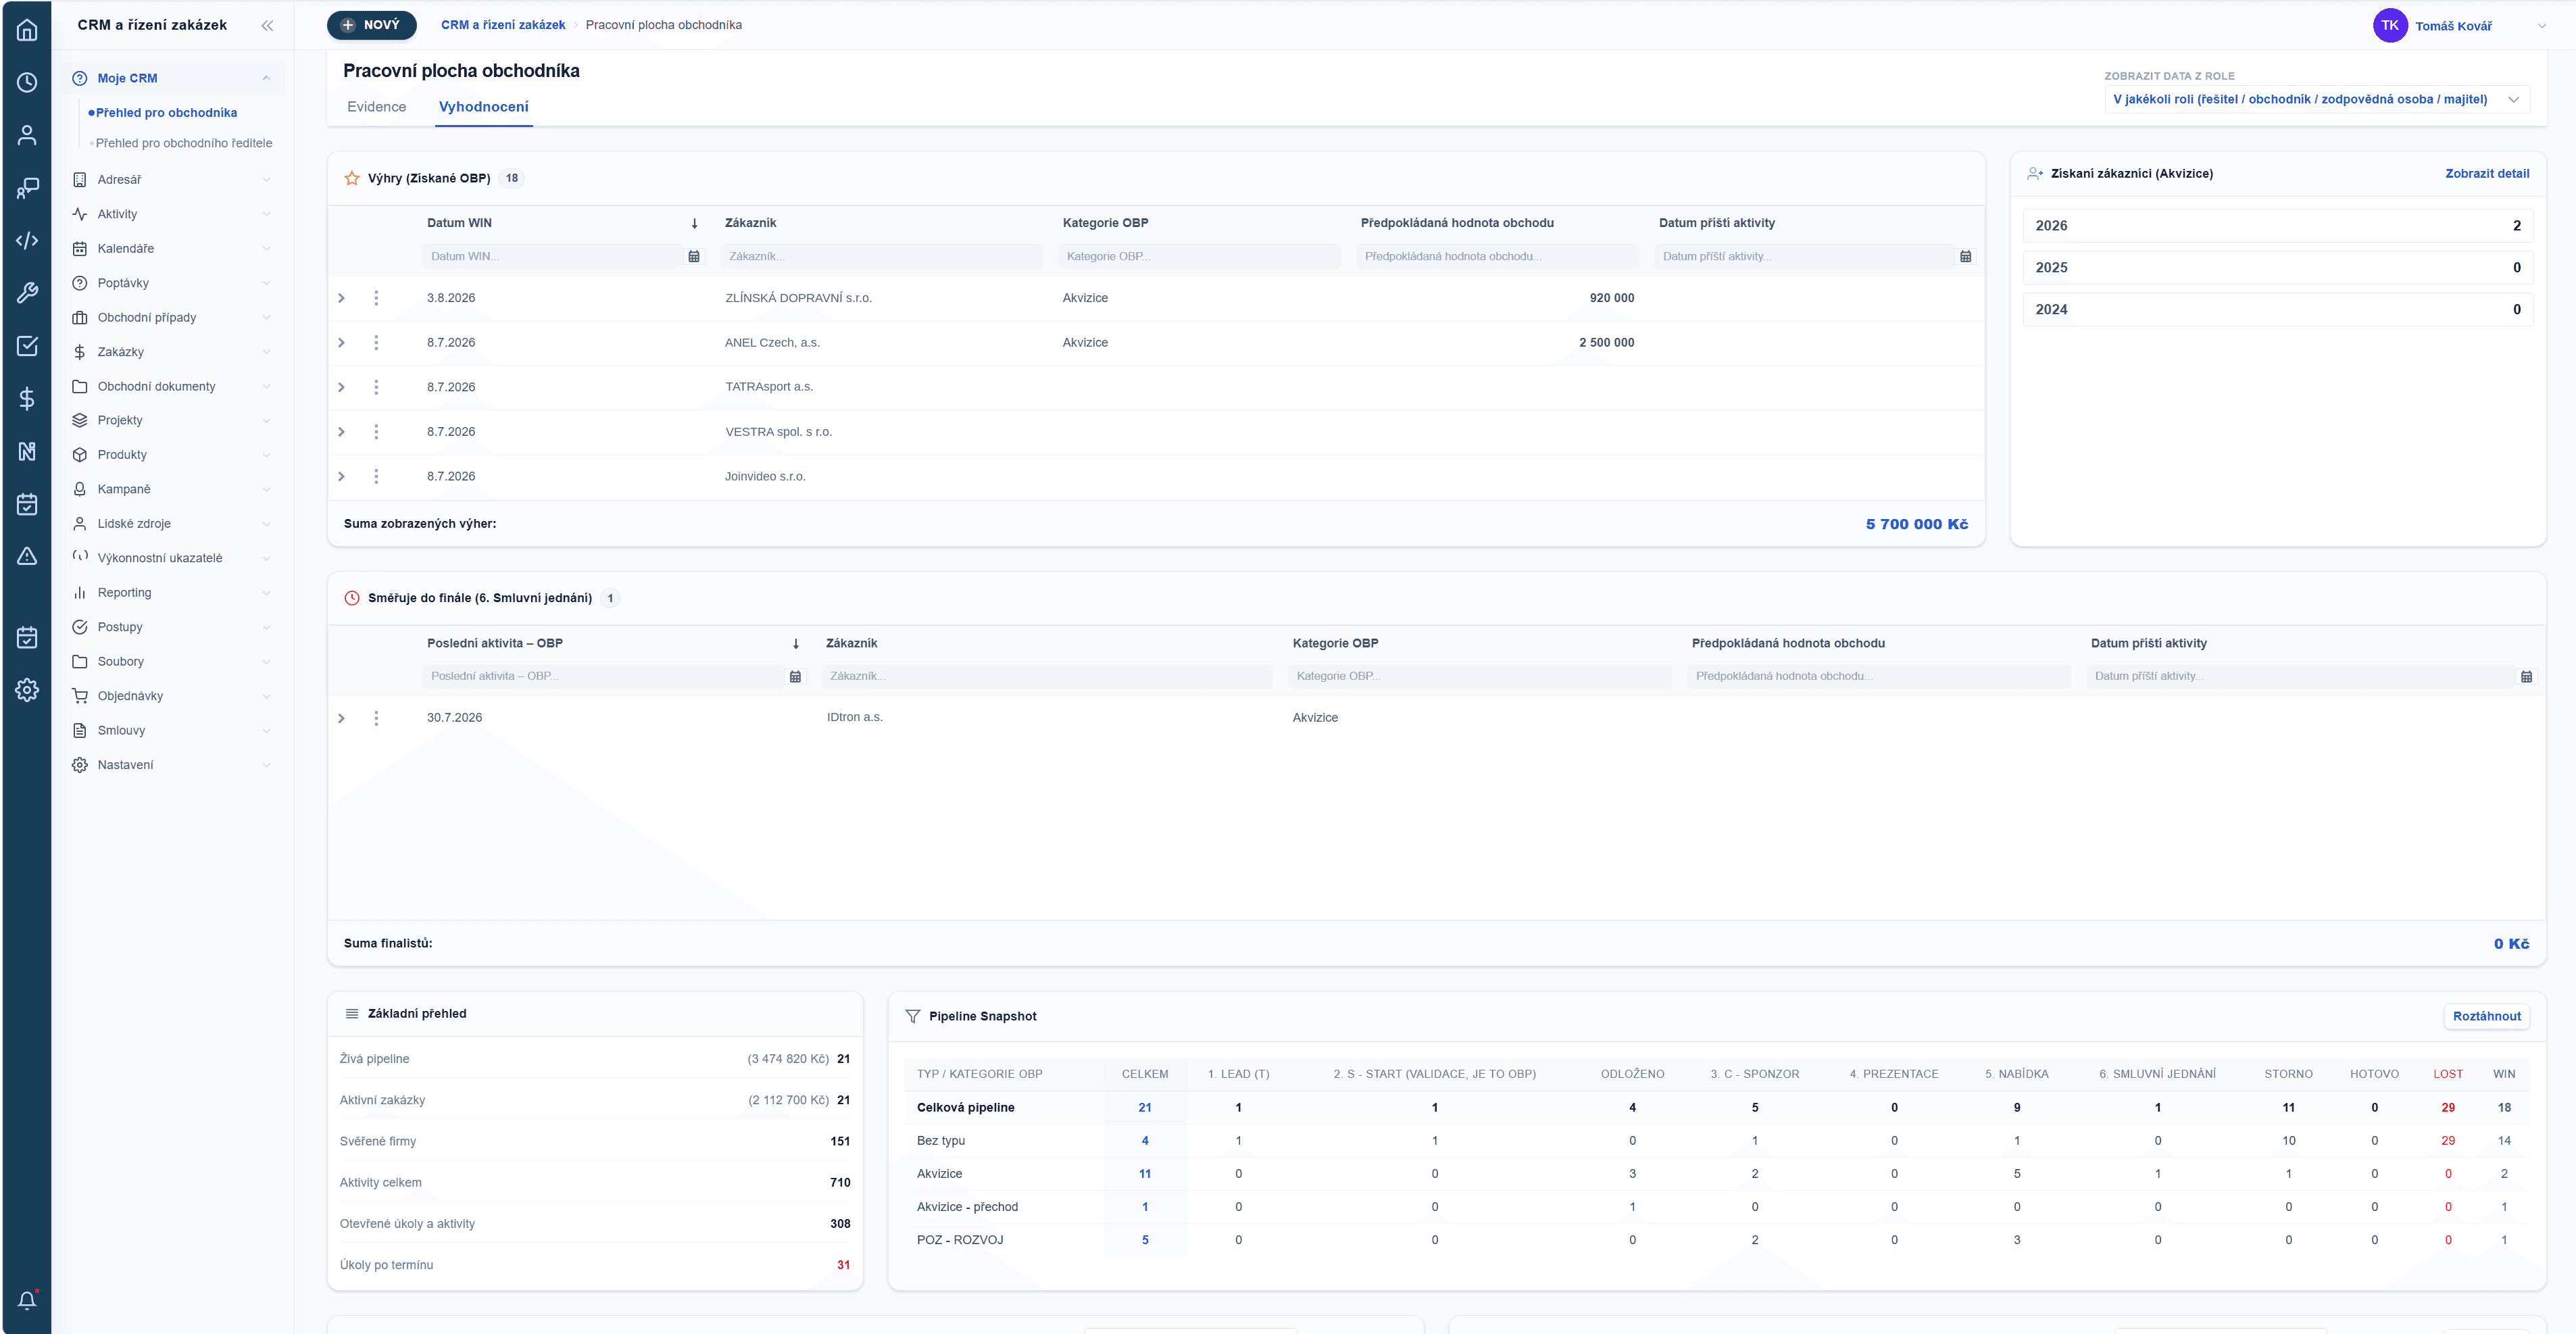This screenshot has width=2576, height=1334.
Task: Click the 2026 acquisitions row
Action: coord(2277,226)
